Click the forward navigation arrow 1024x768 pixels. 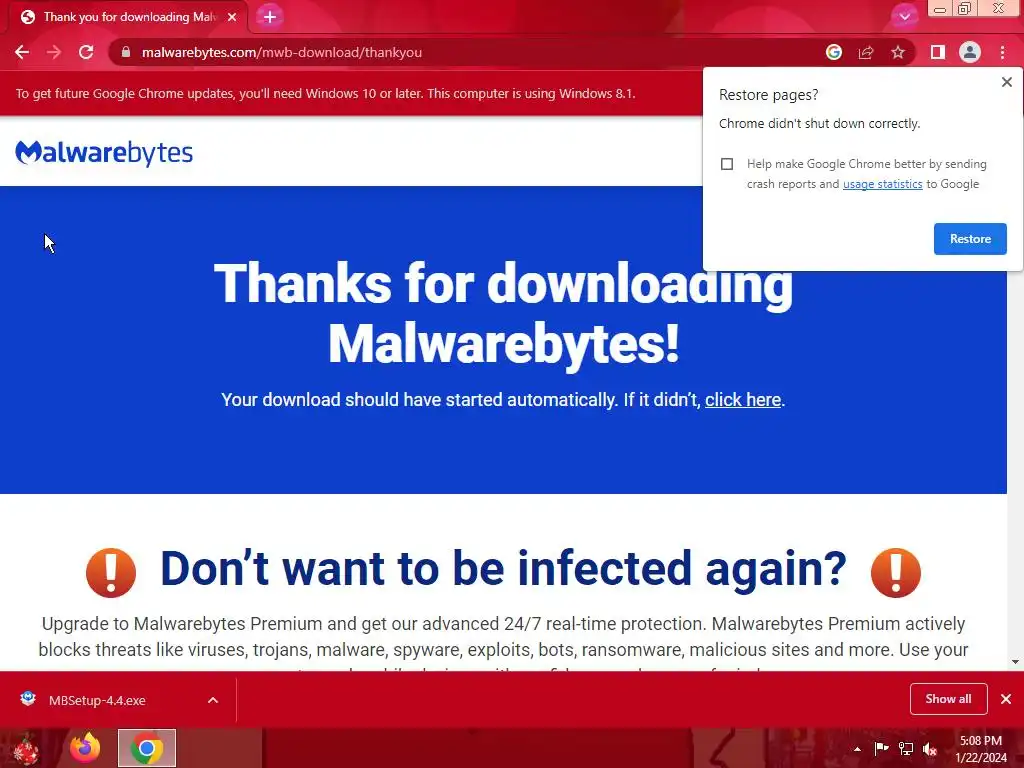54,52
